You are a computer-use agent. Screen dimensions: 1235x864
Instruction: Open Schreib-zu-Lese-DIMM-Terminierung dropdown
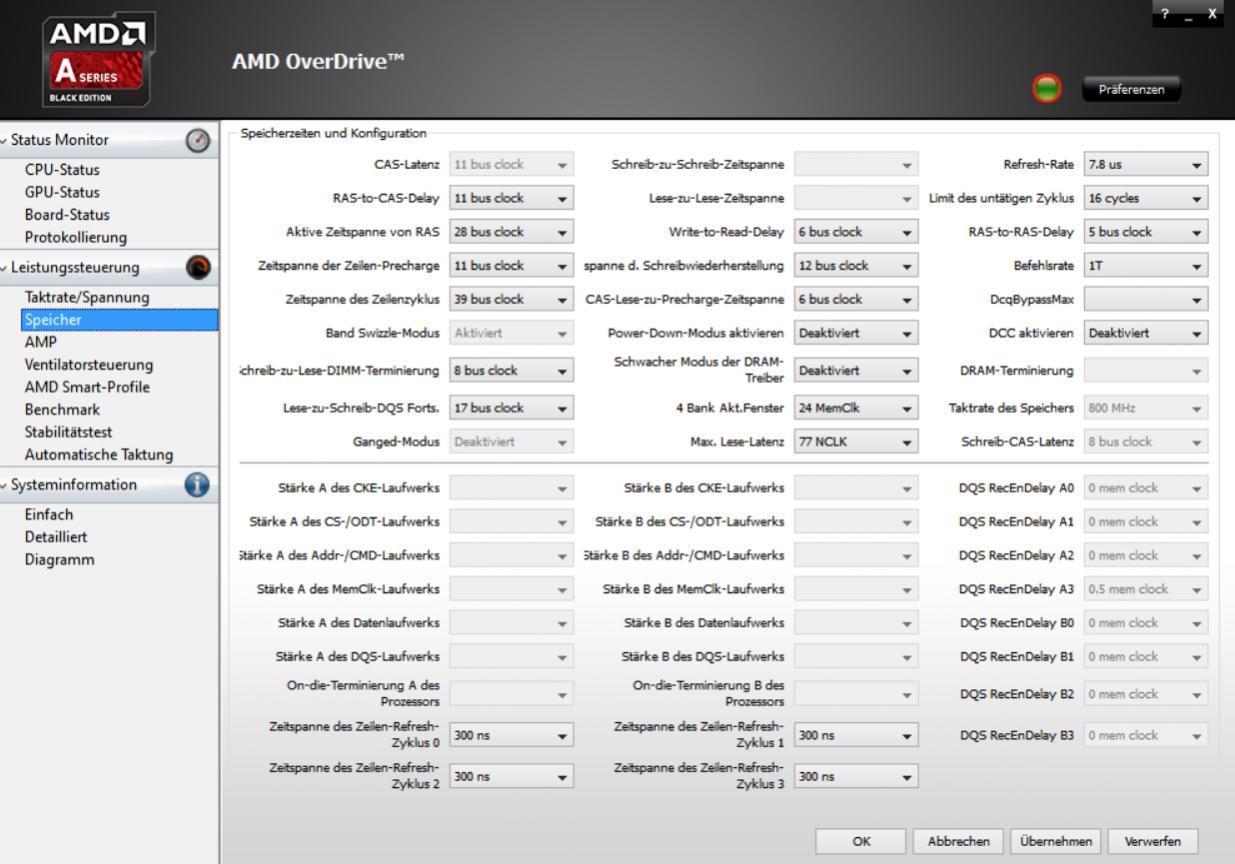coord(512,370)
